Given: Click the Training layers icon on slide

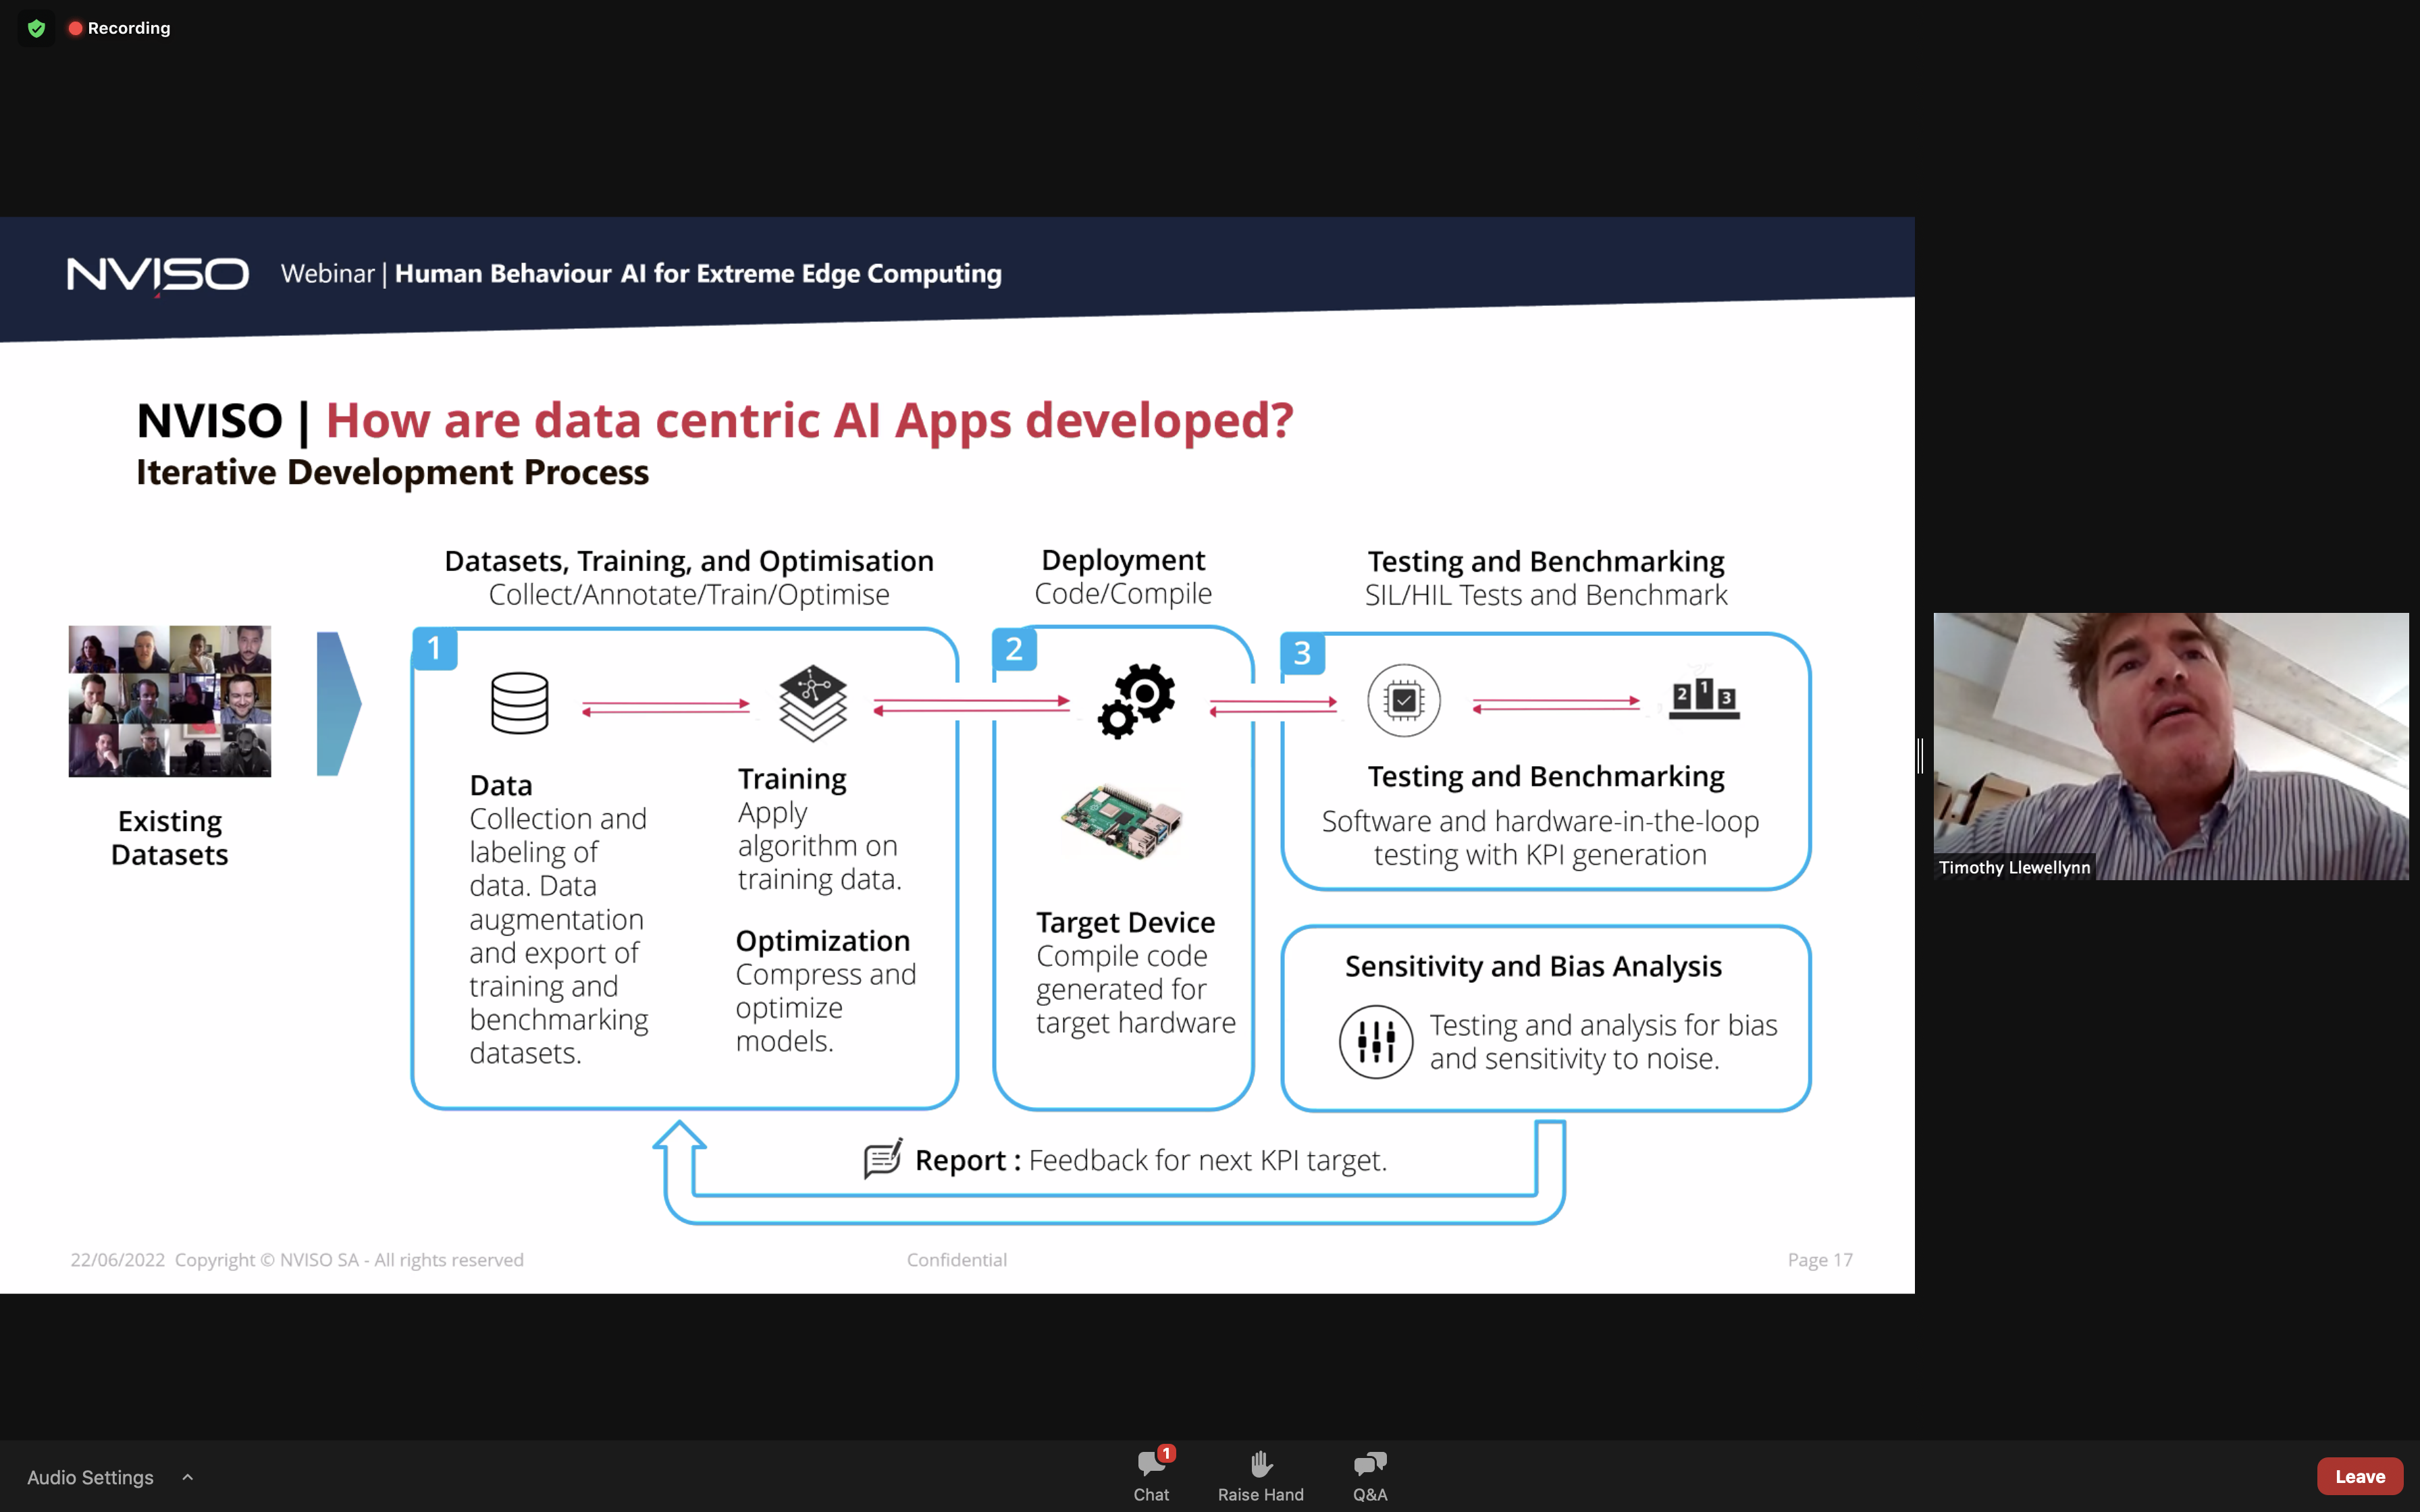Looking at the screenshot, I should click(813, 703).
